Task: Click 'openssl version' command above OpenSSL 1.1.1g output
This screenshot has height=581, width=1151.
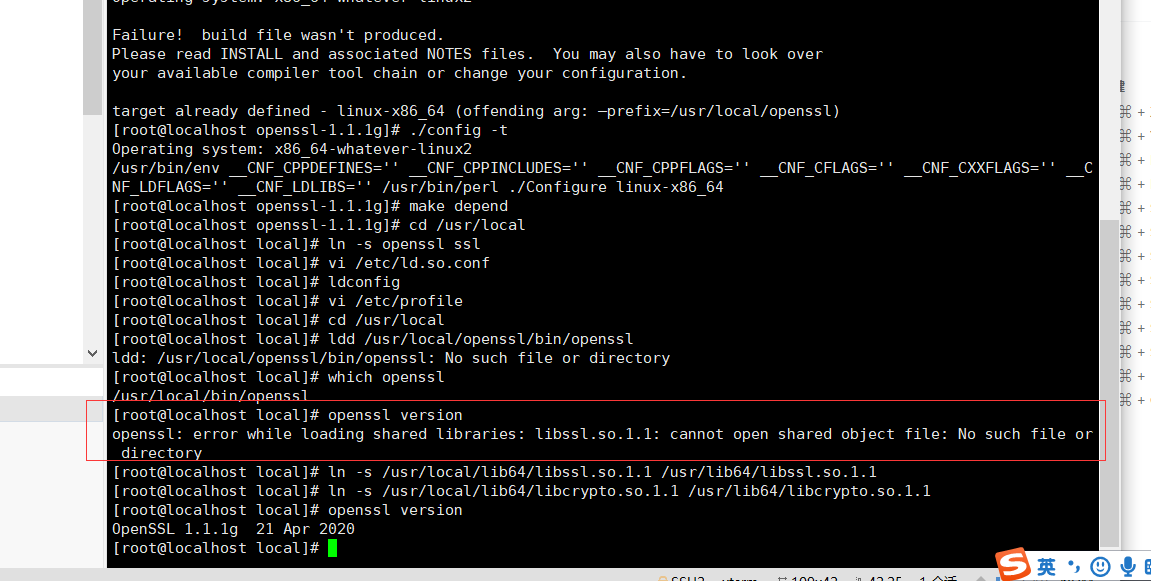Action: point(395,510)
